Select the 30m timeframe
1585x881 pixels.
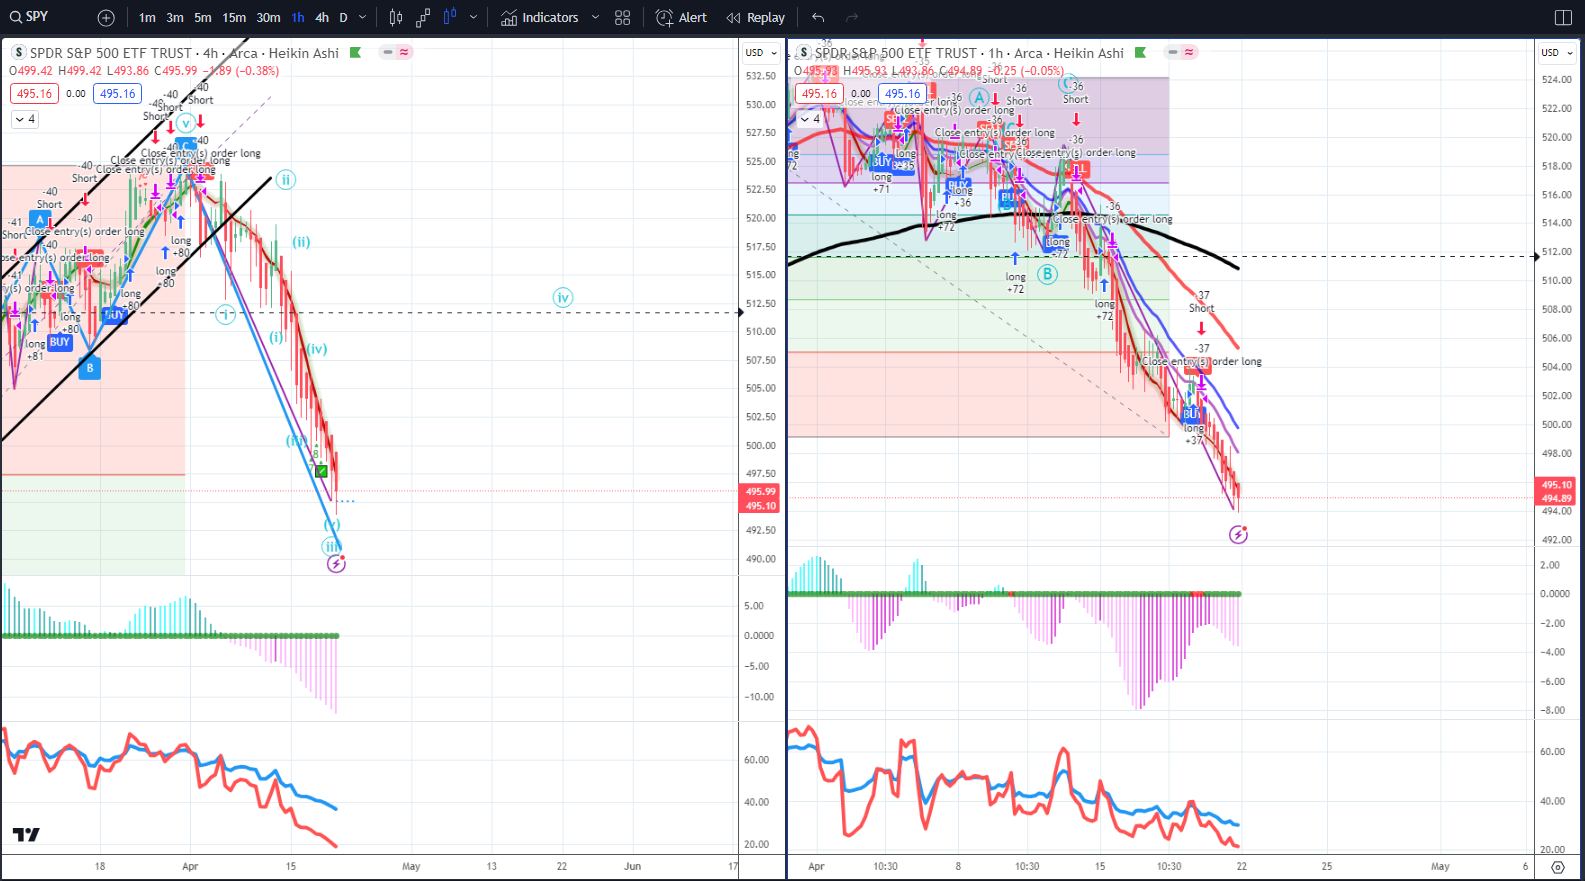click(268, 18)
